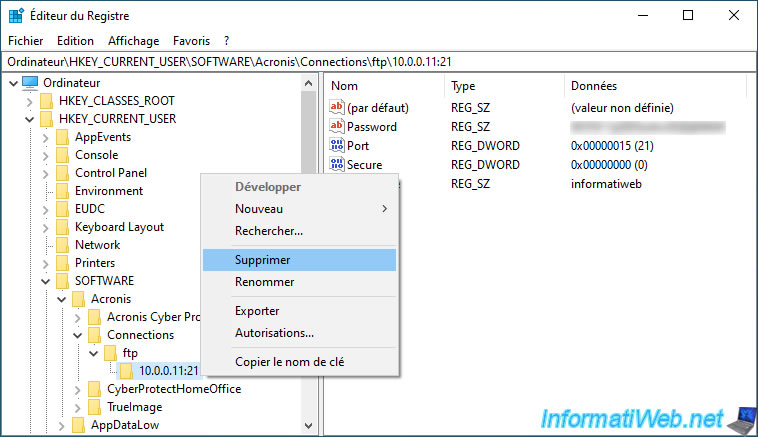Open the ? help menu

tap(226, 41)
